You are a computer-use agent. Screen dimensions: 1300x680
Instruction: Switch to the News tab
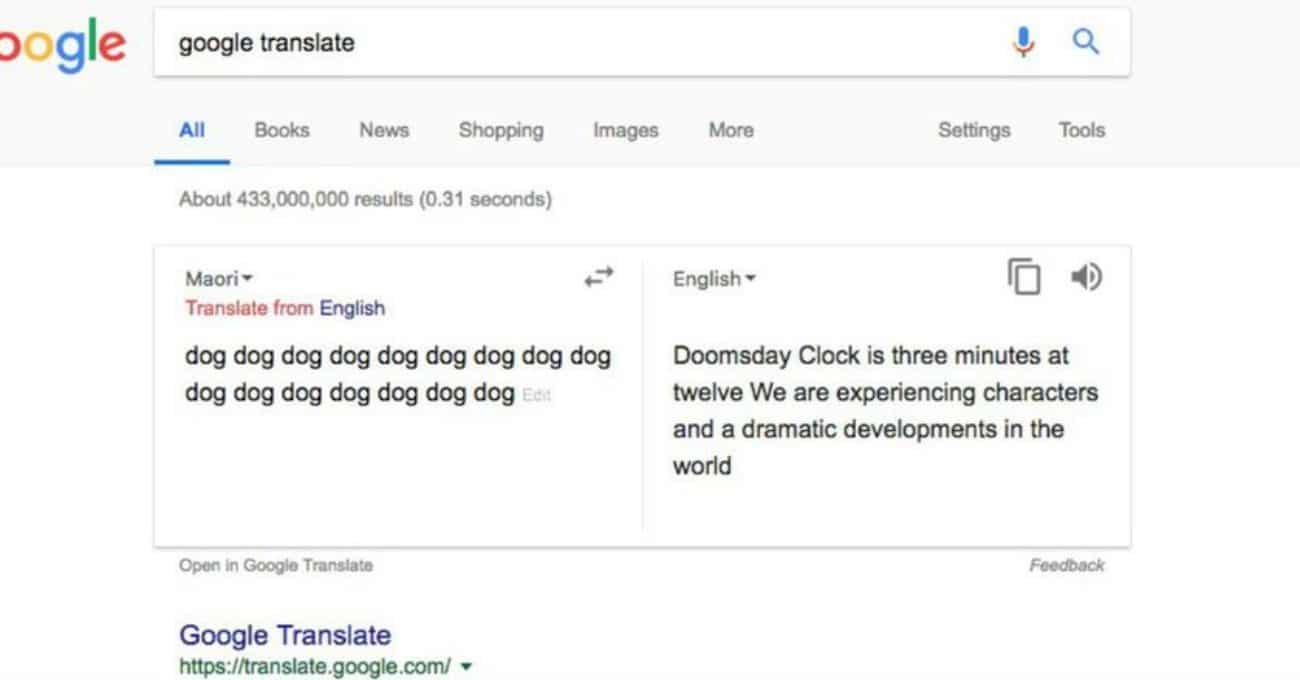[384, 130]
